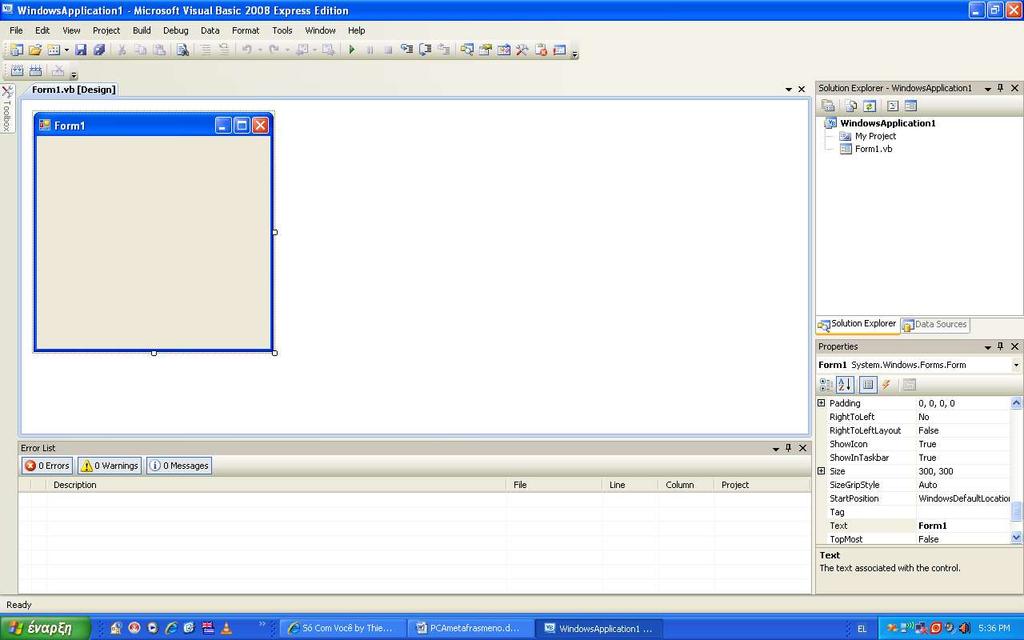
Task: Open the Format menu
Action: 246,30
